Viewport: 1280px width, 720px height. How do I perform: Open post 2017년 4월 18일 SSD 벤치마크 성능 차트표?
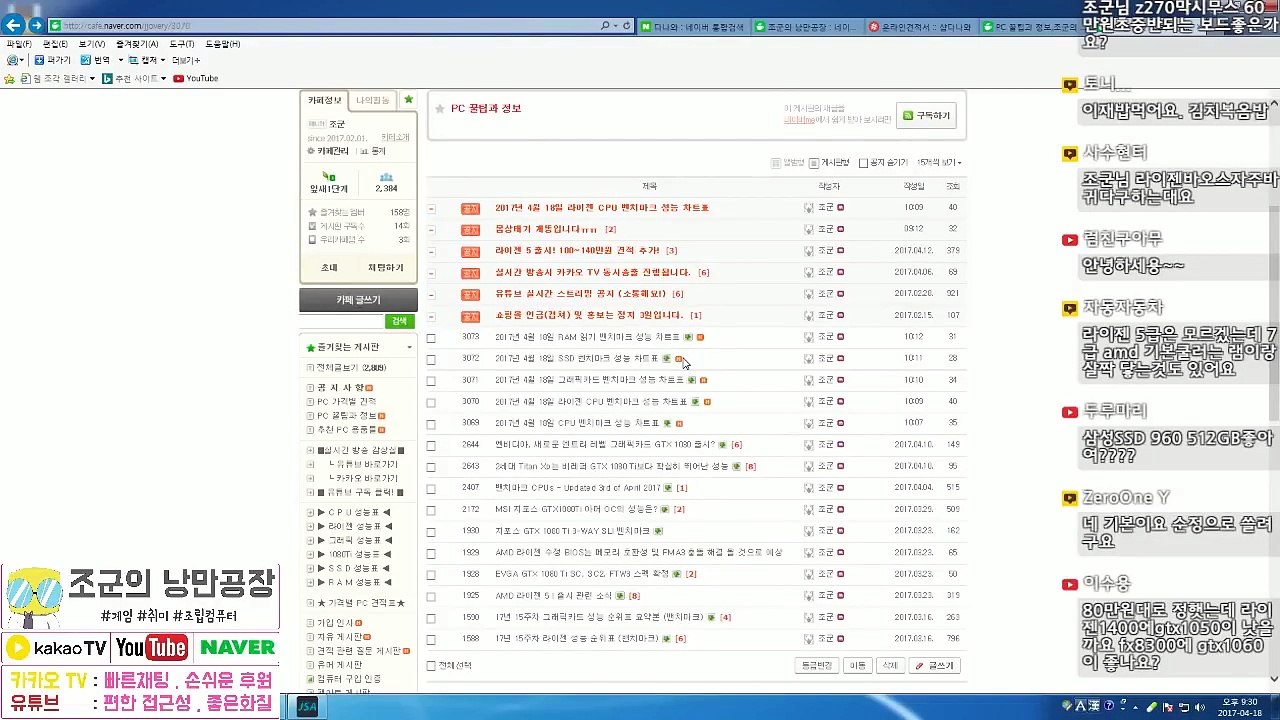[576, 358]
